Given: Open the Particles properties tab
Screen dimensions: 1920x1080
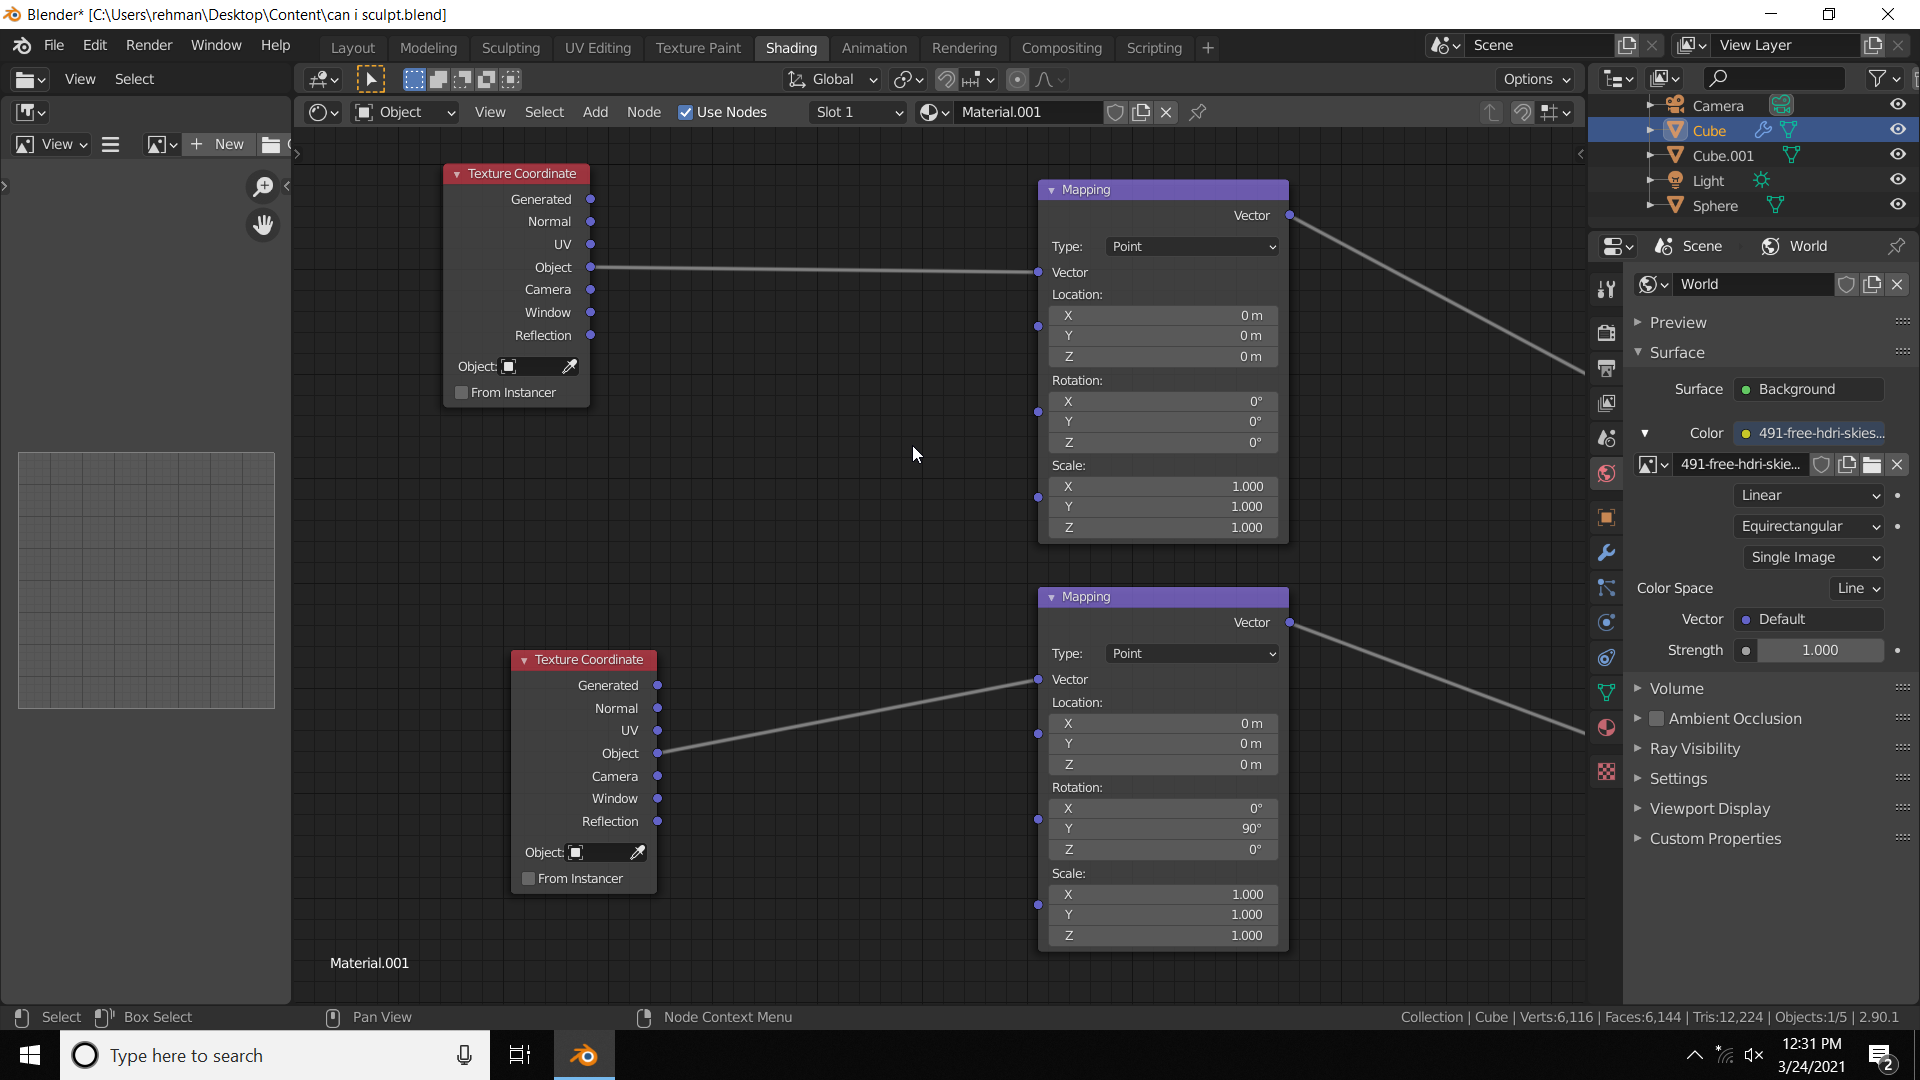Looking at the screenshot, I should coord(1606,587).
